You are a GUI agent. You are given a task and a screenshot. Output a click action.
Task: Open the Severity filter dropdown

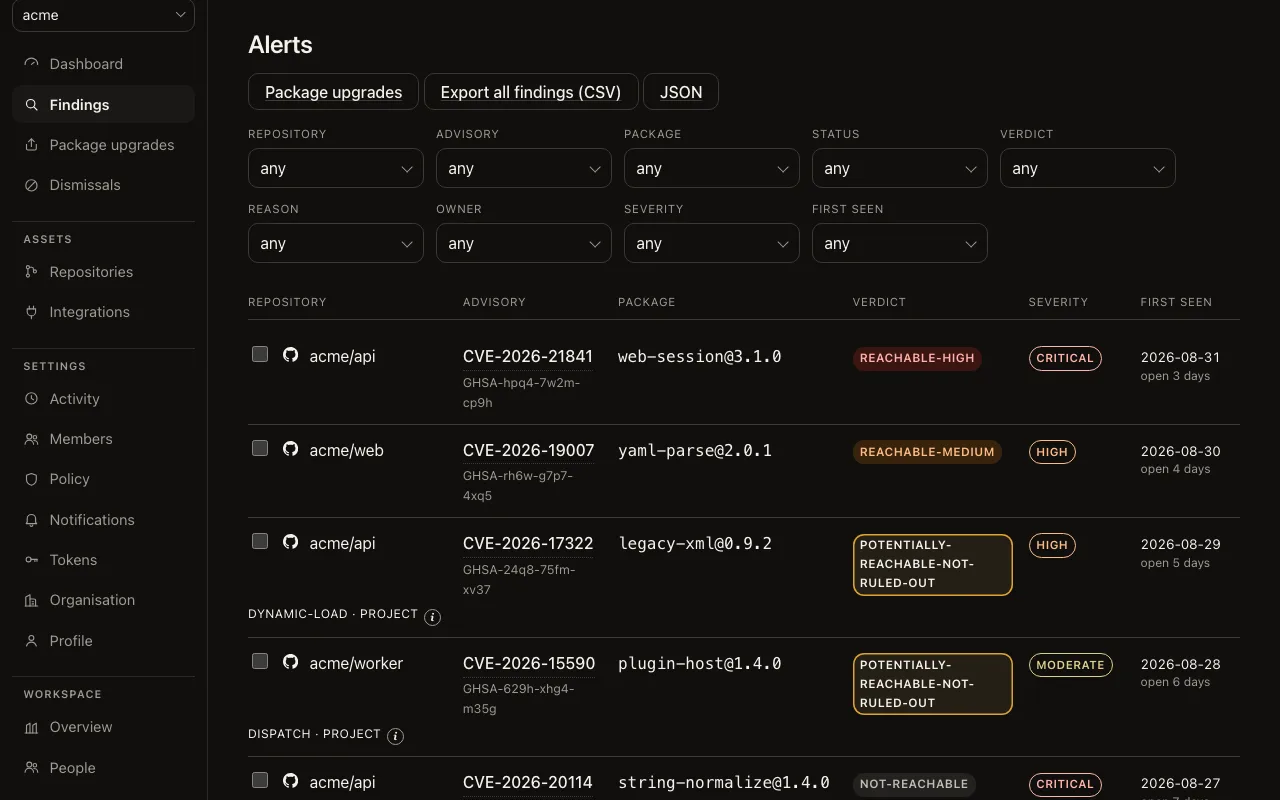712,244
